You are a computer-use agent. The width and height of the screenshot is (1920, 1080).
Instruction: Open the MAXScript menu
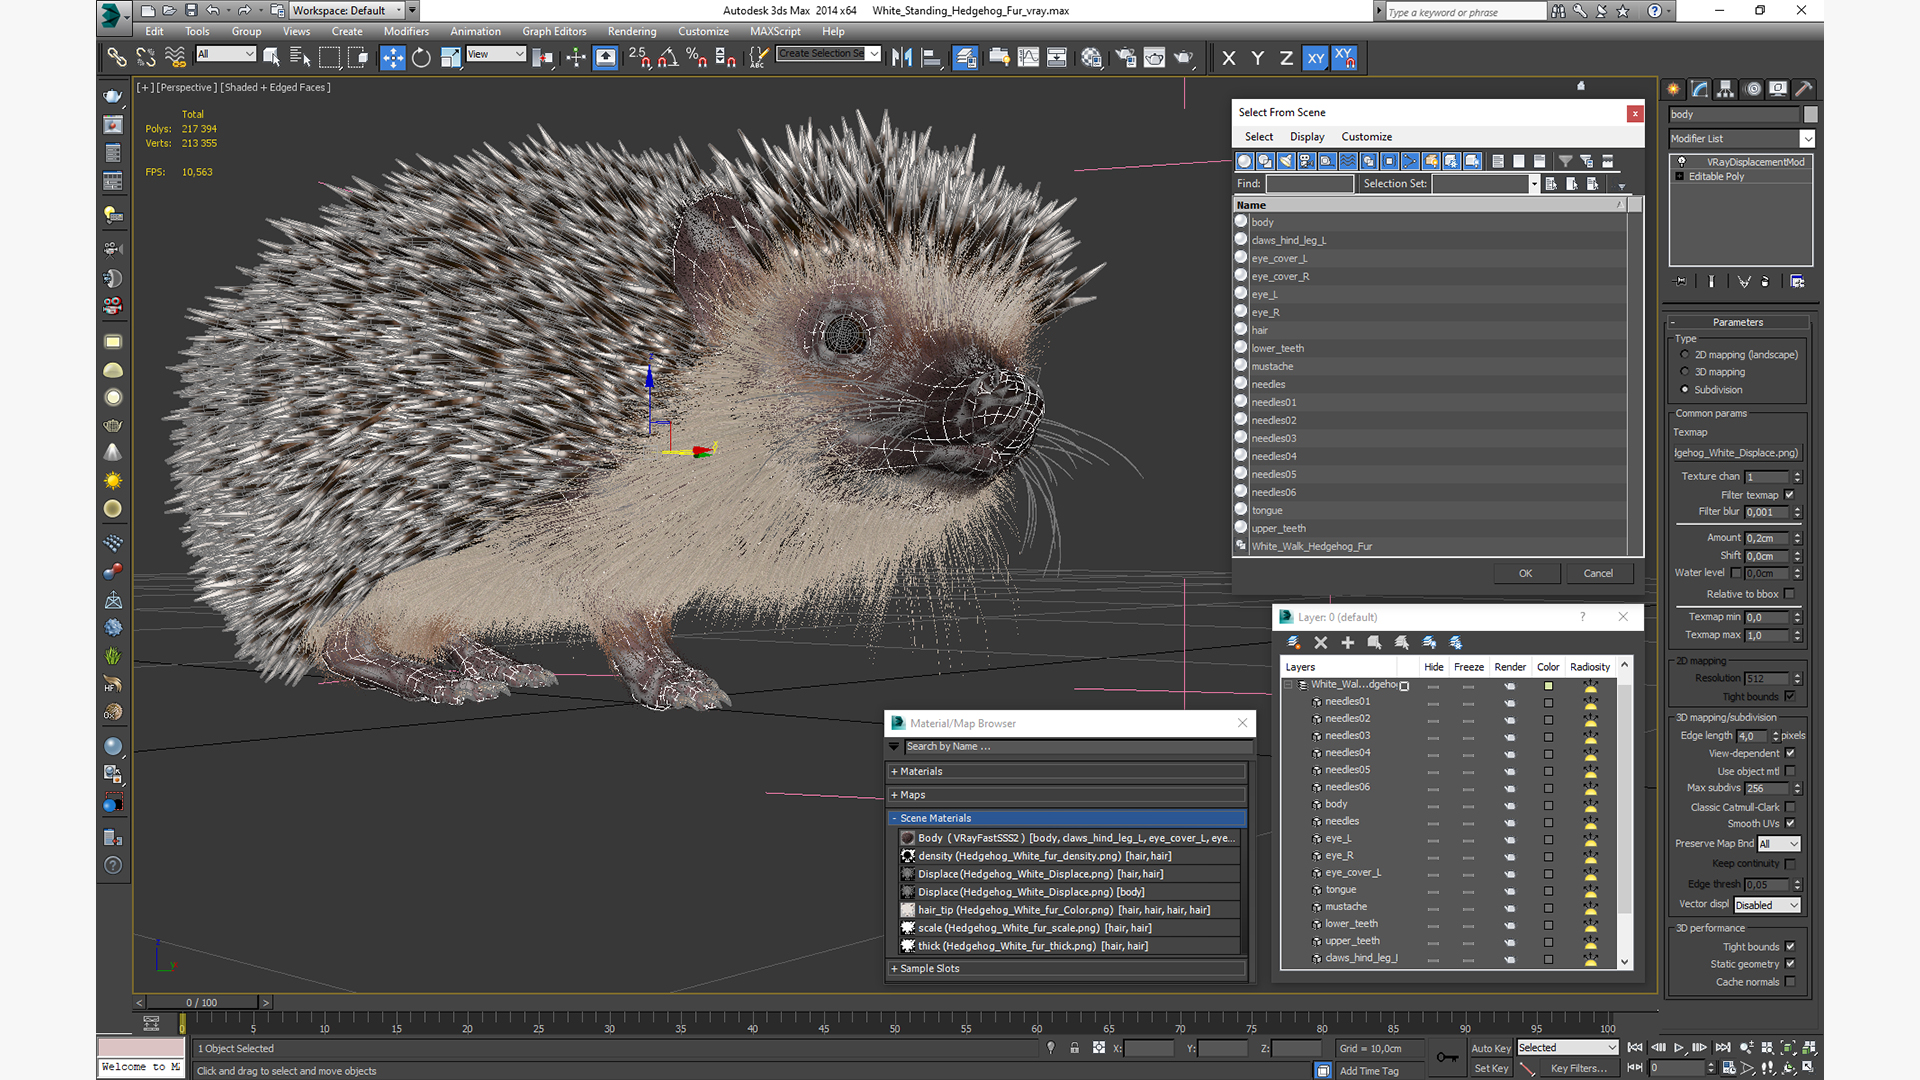tap(775, 32)
